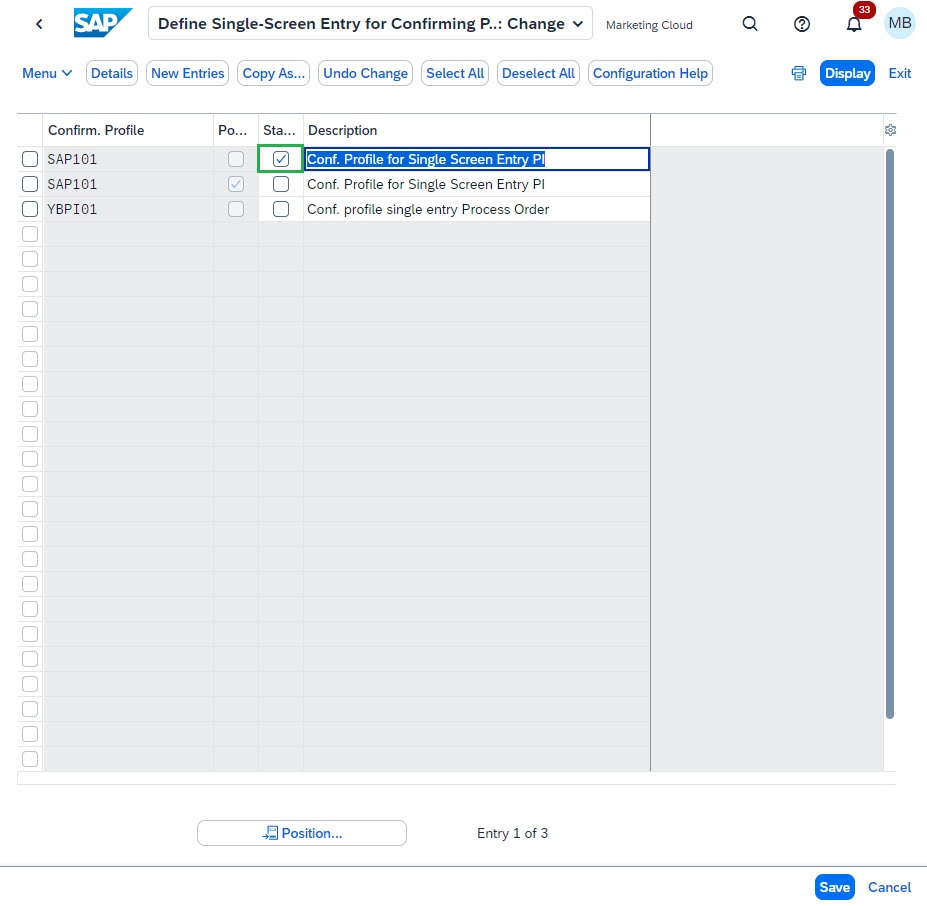Check the Standard checkbox for YBPI01
This screenshot has width=927, height=906.
click(x=281, y=209)
